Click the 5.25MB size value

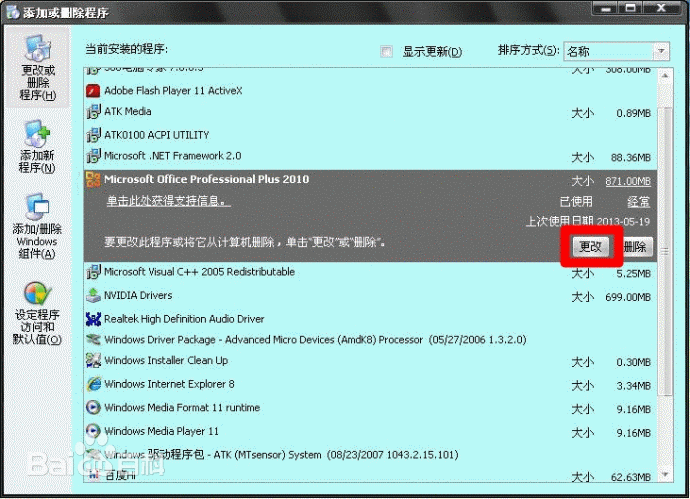634,274
